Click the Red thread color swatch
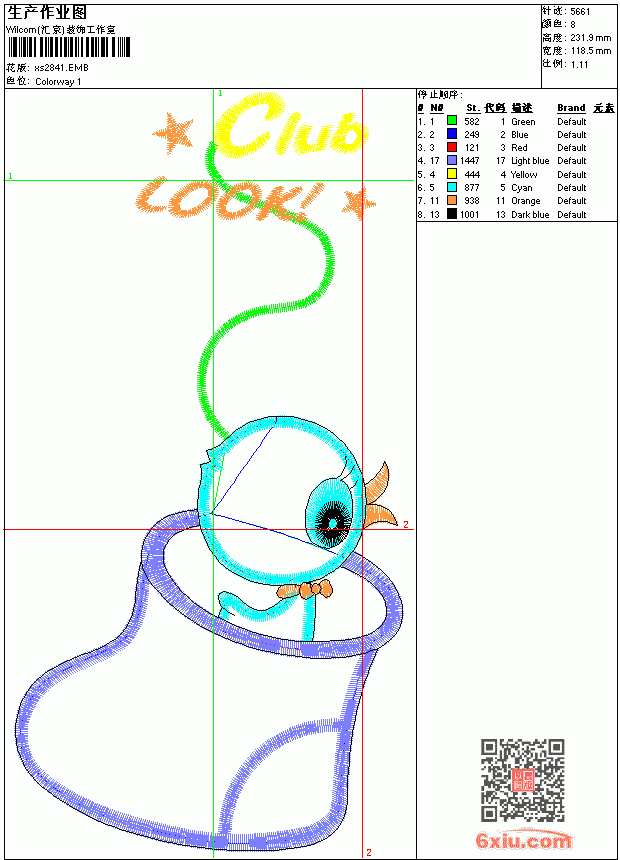Image resolution: width=620 pixels, height=860 pixels. pyautogui.click(x=452, y=147)
